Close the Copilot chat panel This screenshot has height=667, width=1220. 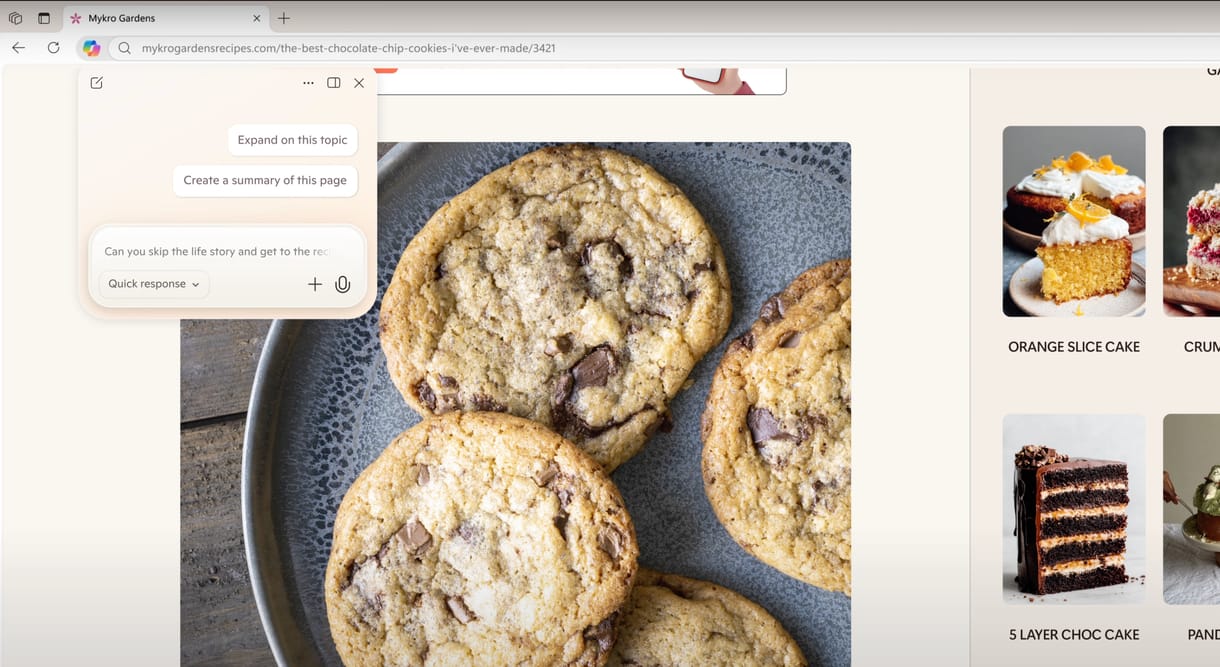click(359, 83)
